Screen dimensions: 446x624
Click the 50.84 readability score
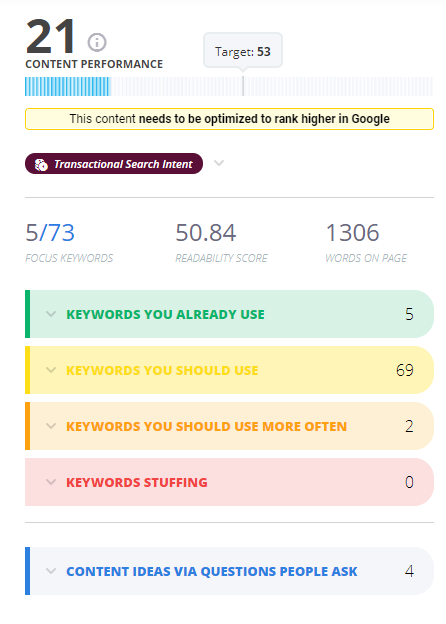(x=206, y=233)
